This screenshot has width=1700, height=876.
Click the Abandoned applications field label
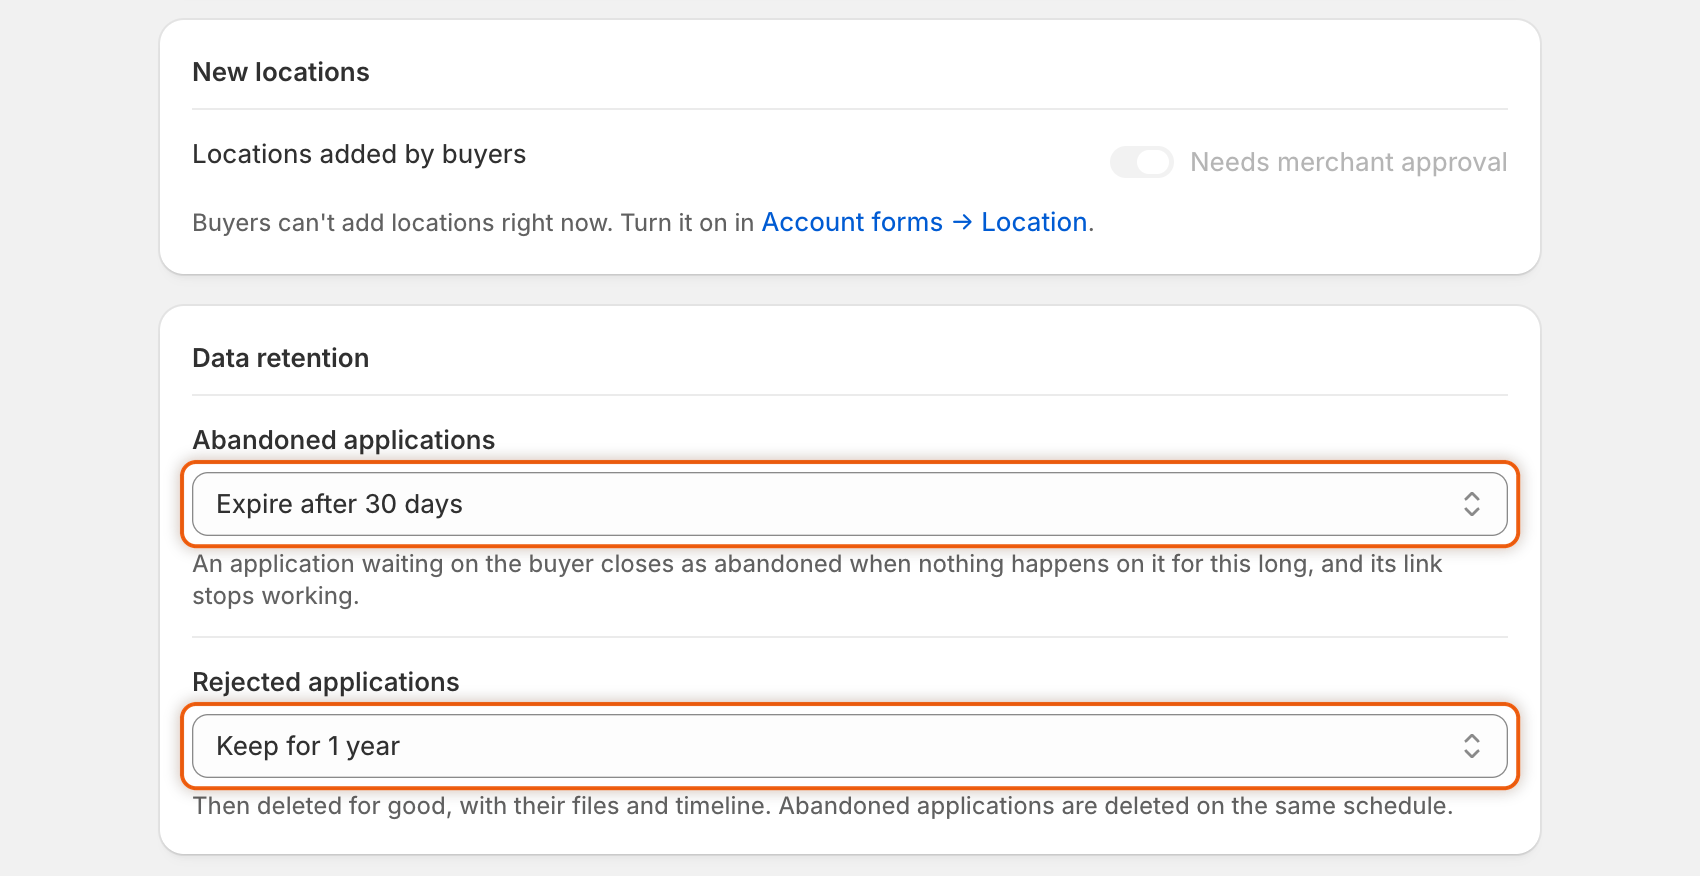pos(344,440)
